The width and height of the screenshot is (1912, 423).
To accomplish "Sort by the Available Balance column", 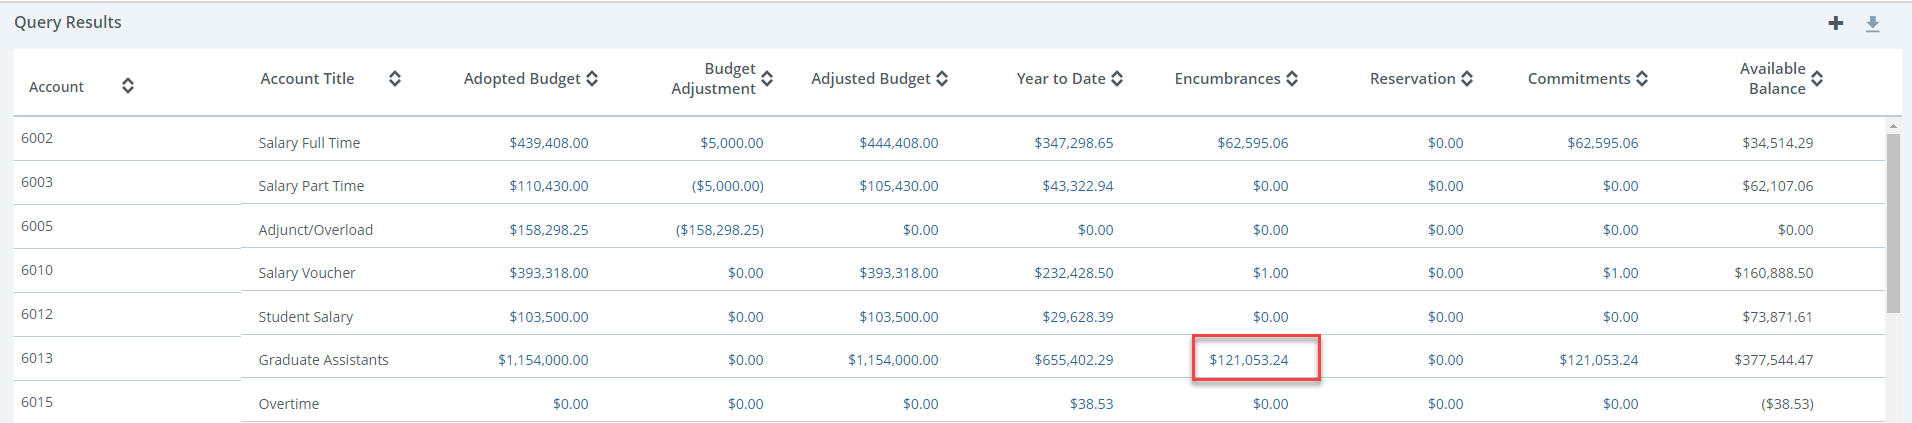I will (1817, 78).
